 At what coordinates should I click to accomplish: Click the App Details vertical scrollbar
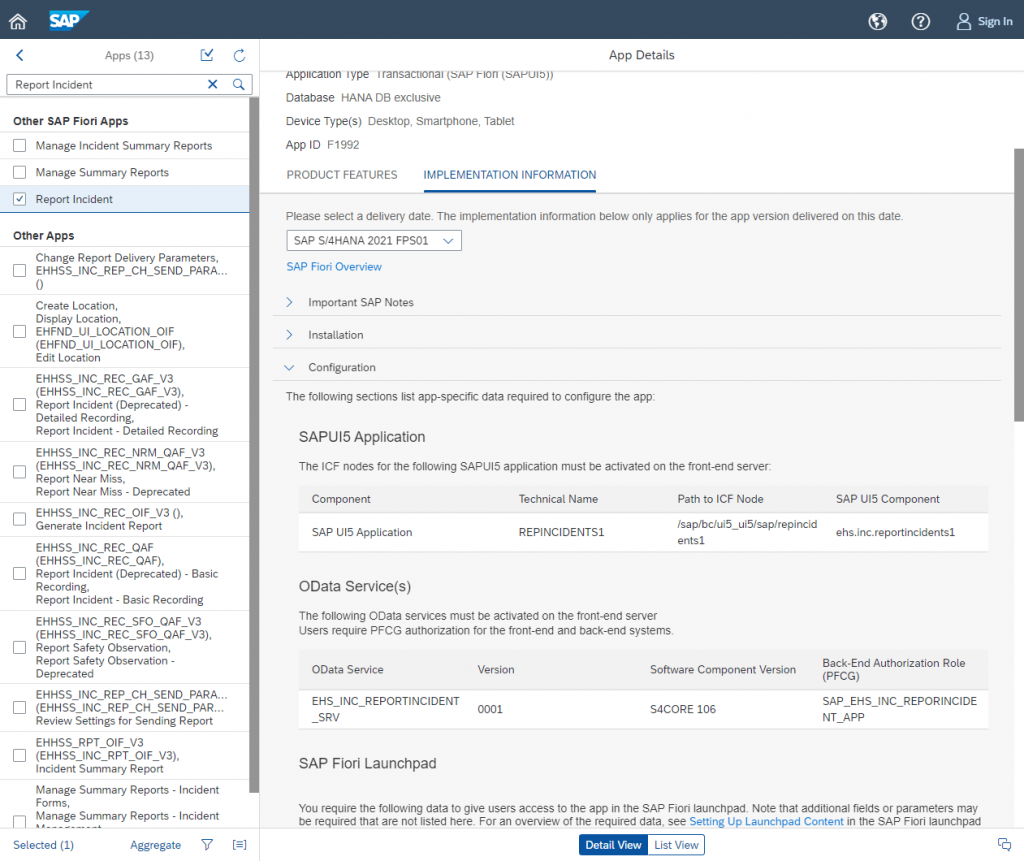pyautogui.click(x=1019, y=285)
